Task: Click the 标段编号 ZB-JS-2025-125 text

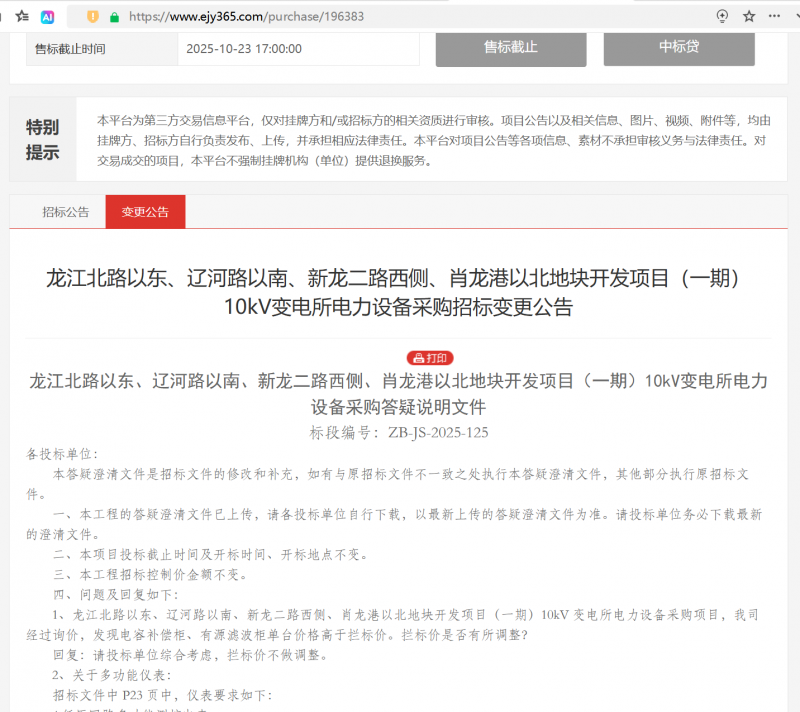Action: (399, 432)
